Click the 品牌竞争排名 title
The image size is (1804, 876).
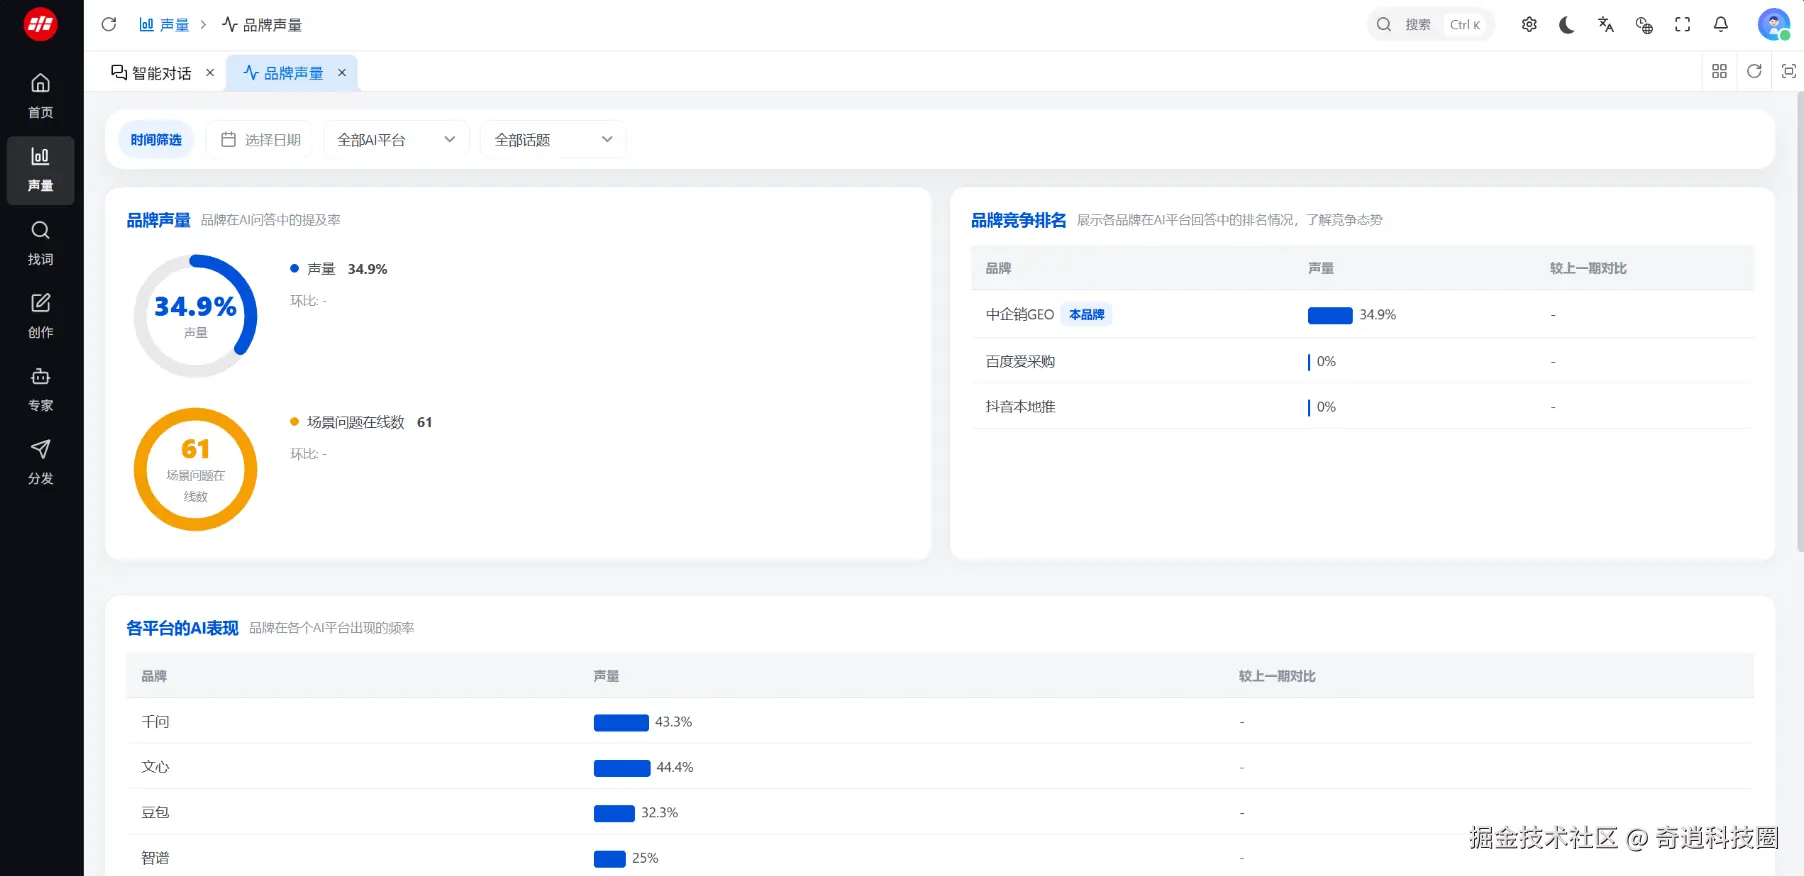tap(1018, 220)
